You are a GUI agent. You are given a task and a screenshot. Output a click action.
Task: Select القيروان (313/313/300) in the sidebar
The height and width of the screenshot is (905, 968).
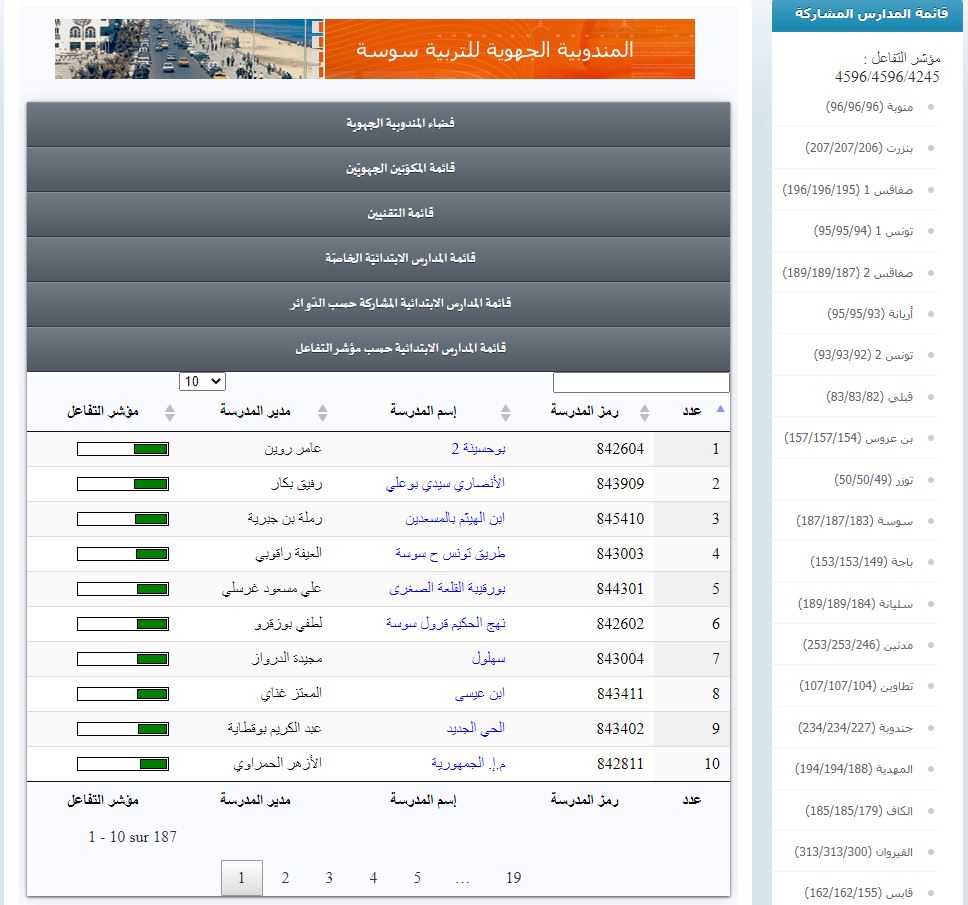coord(853,852)
